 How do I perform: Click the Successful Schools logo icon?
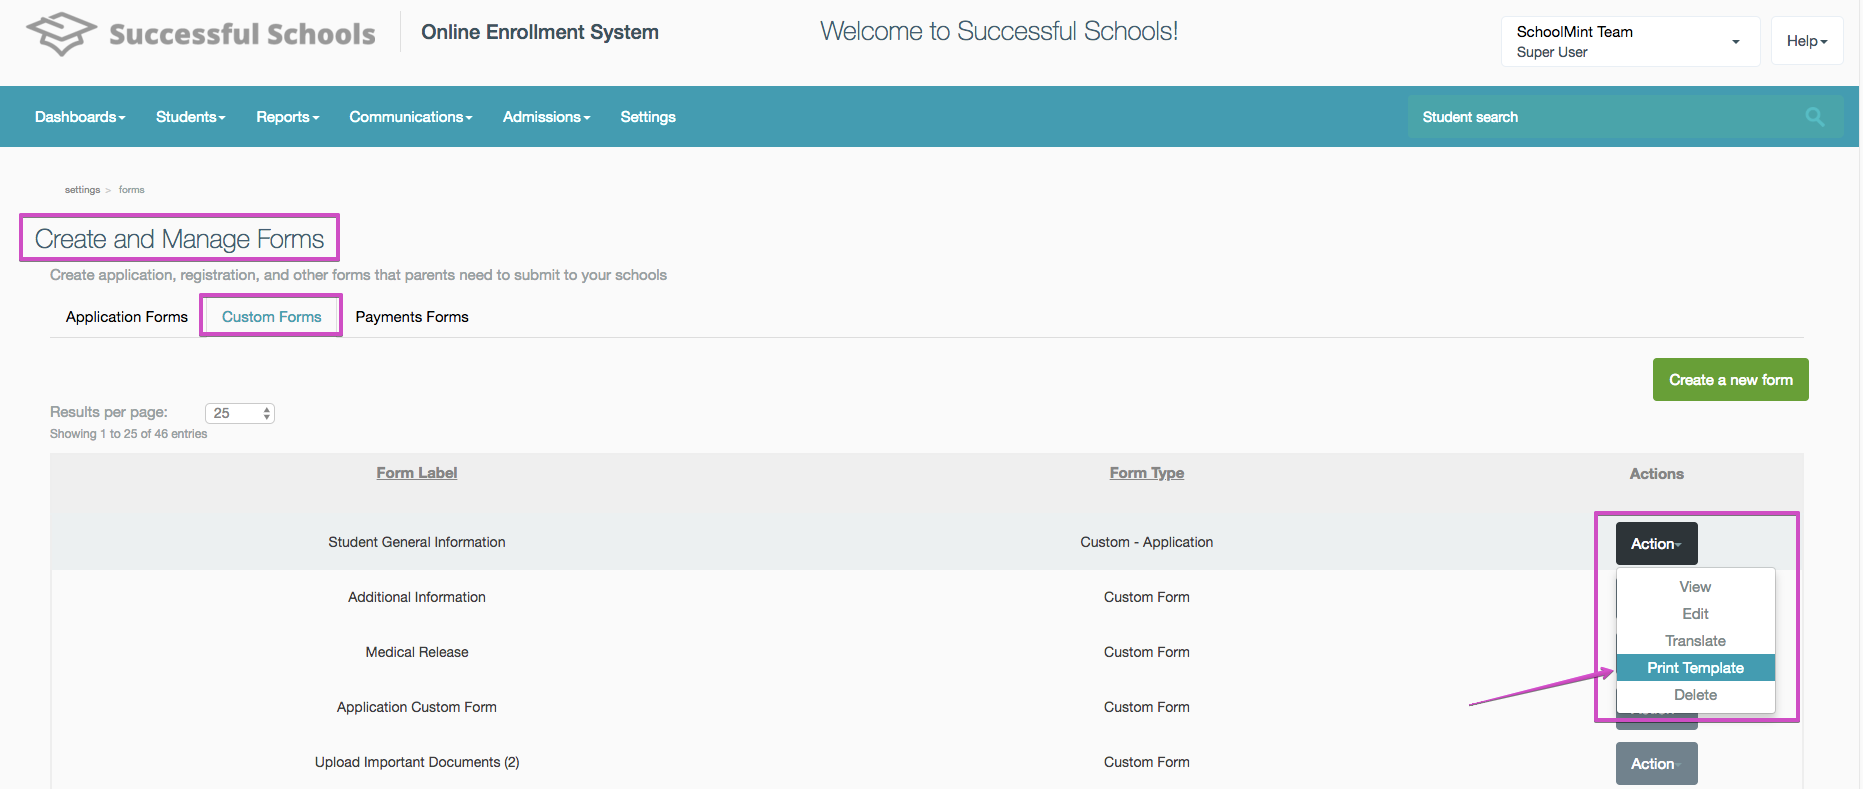61,34
